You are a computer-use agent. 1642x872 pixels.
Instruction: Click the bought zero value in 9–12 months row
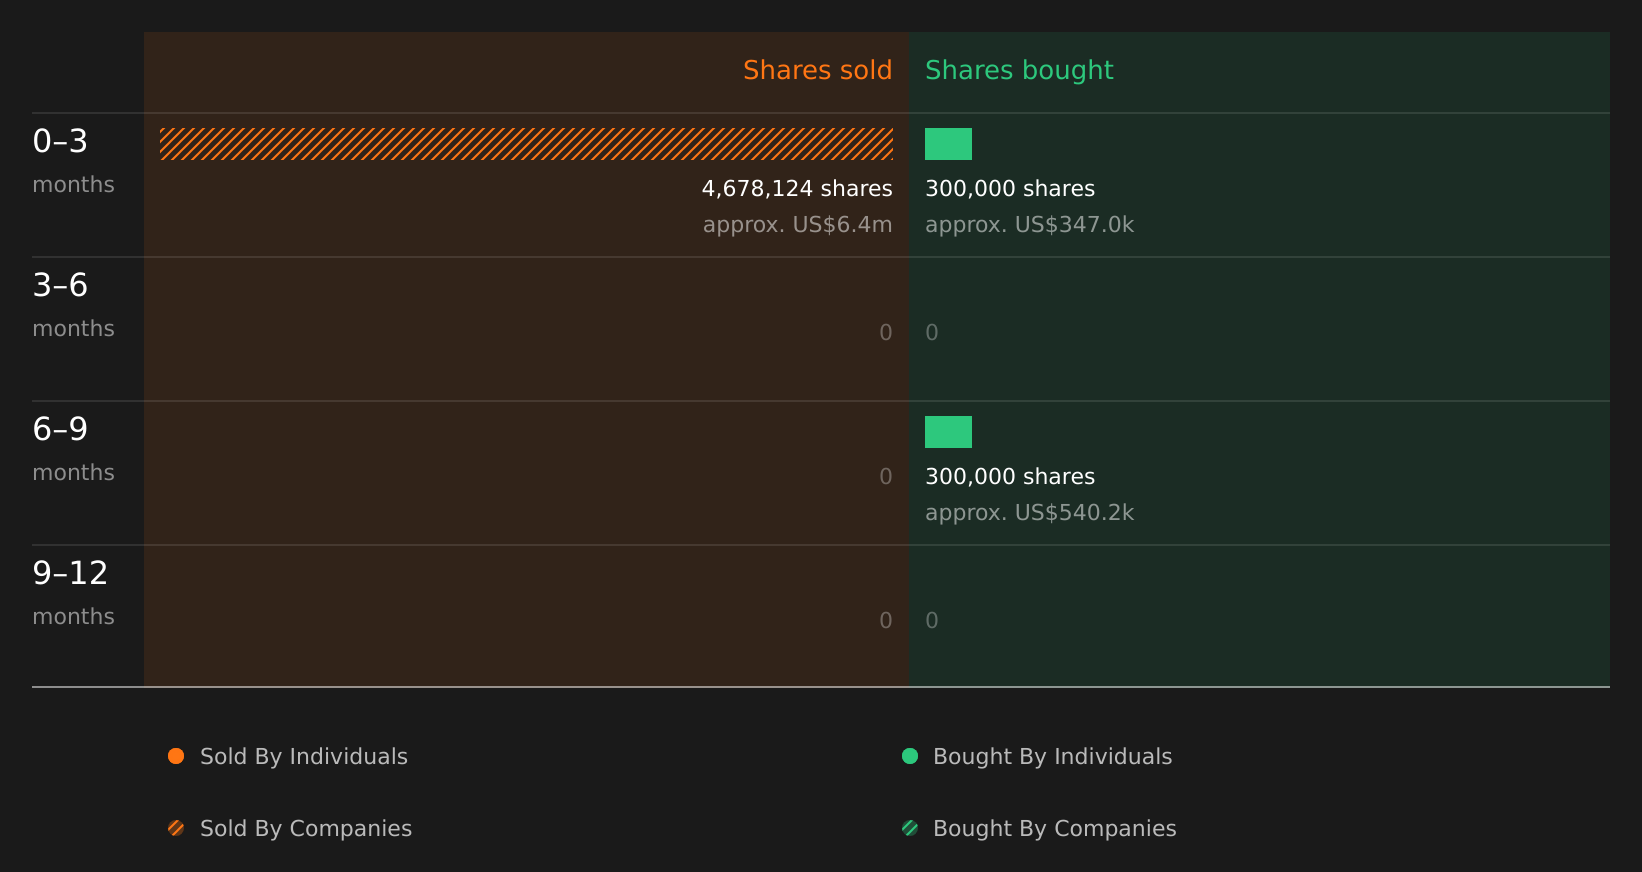(x=932, y=621)
